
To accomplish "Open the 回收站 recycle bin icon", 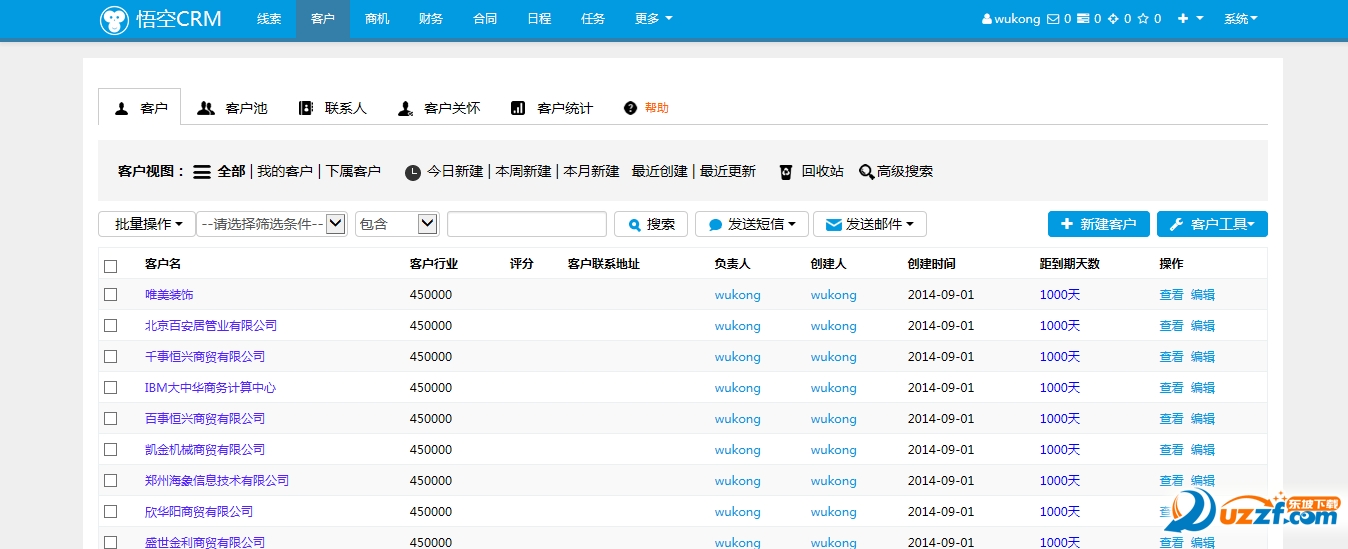I will pyautogui.click(x=786, y=172).
